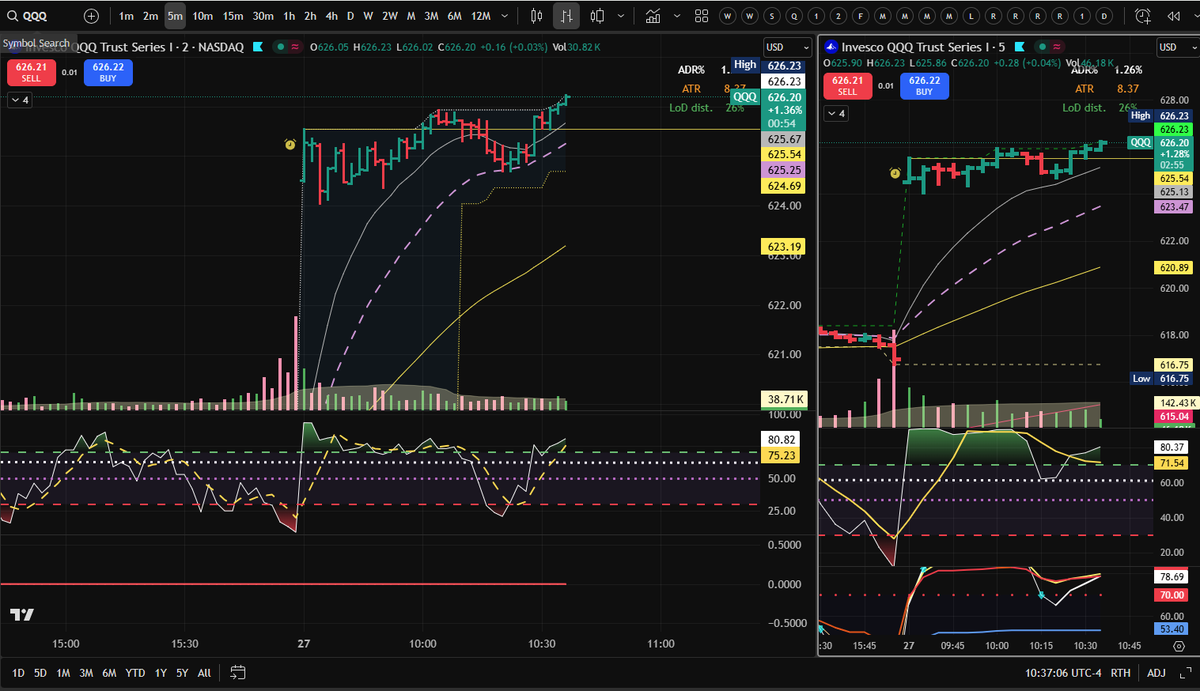
Task: Set the date range to 1D
Action: click(x=18, y=673)
